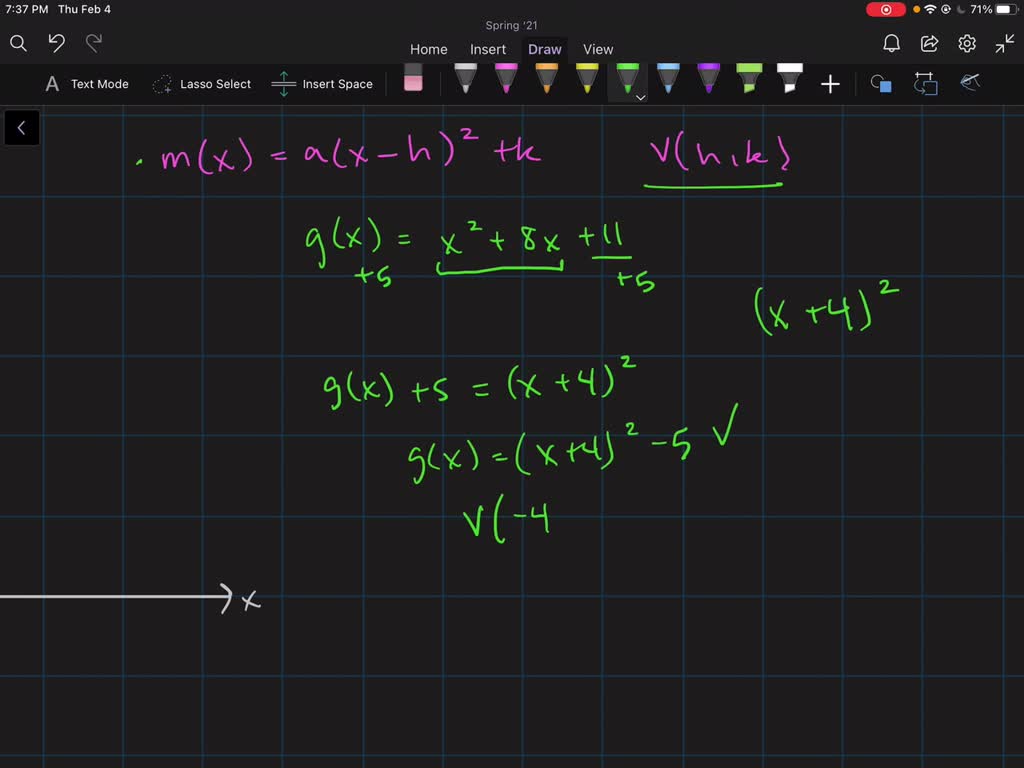Open search with the magnifier icon
1024x768 pixels.
[18, 44]
